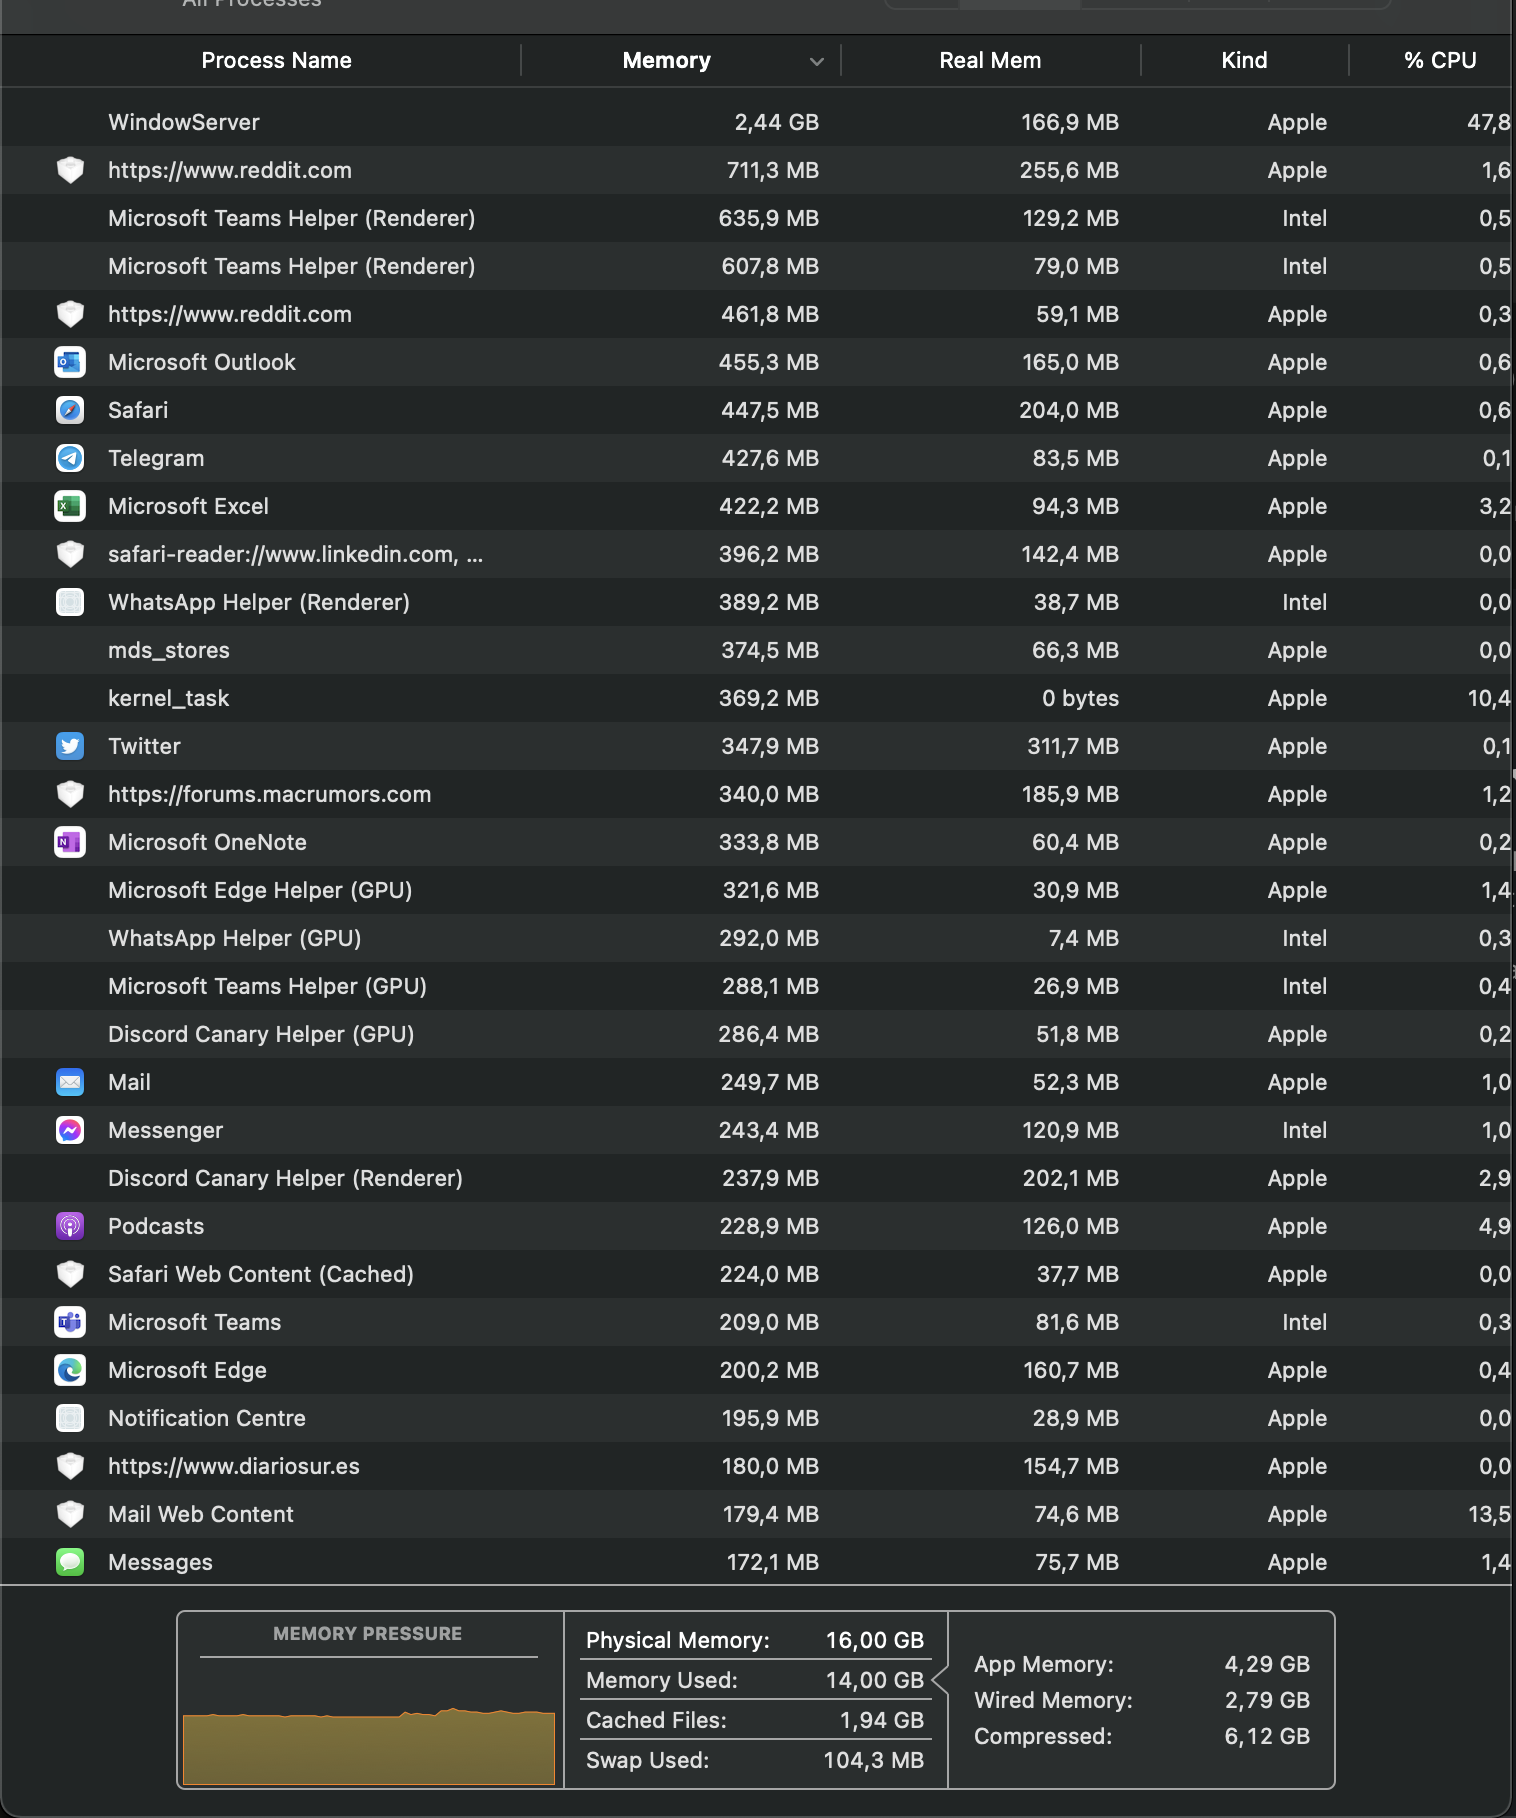Click the forums.macrumors.com shield icon
This screenshot has height=1818, width=1516.
click(70, 794)
